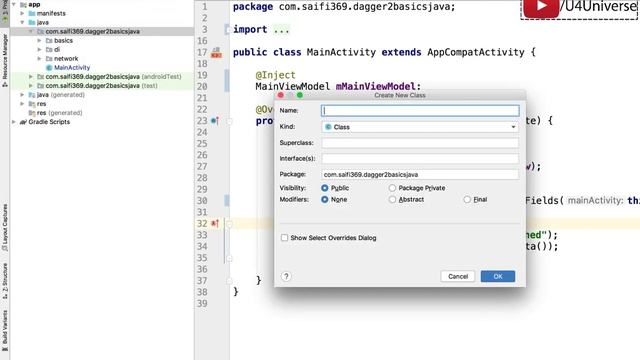Select Final modifier radio button
640x360 pixels.
pos(467,199)
